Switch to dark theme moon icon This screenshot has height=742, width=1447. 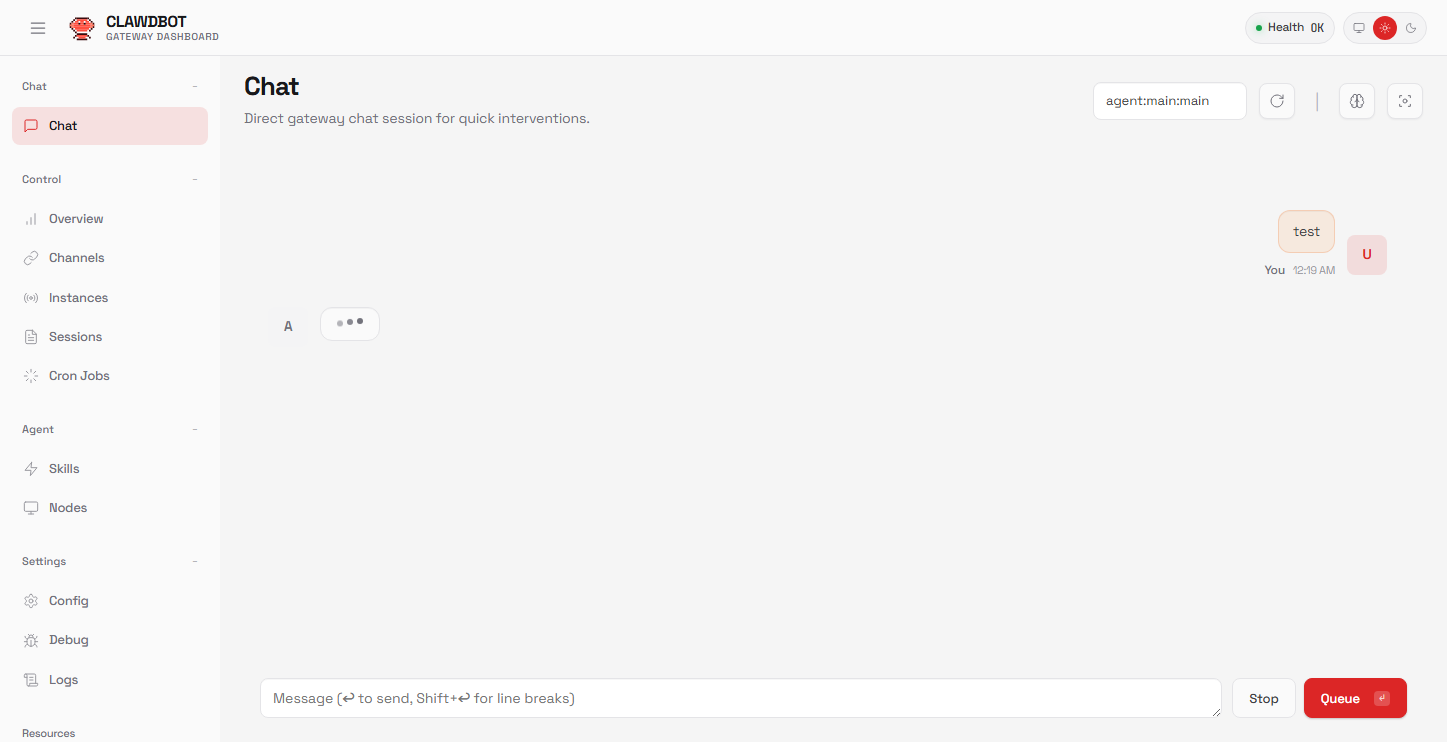tap(1411, 28)
